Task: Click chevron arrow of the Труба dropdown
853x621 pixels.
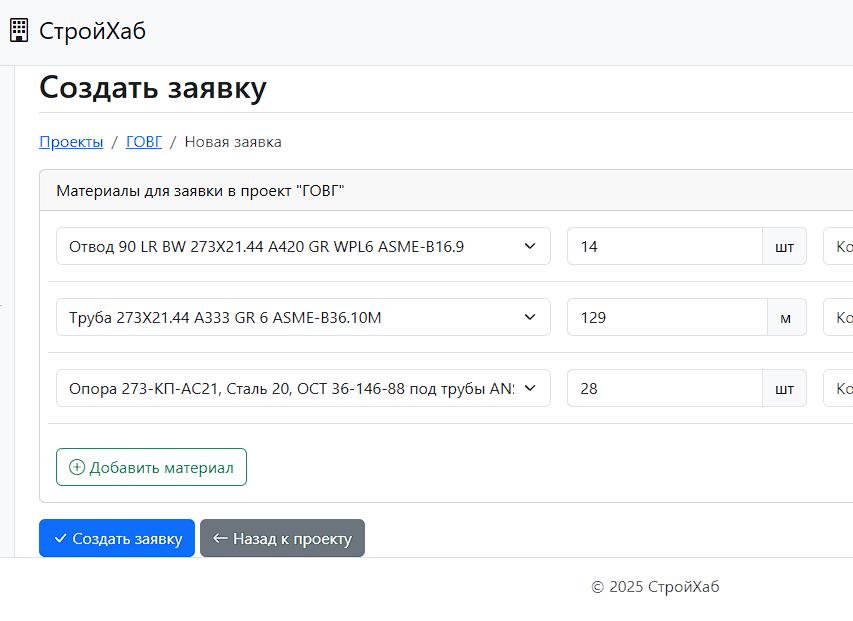Action: pyautogui.click(x=530, y=317)
